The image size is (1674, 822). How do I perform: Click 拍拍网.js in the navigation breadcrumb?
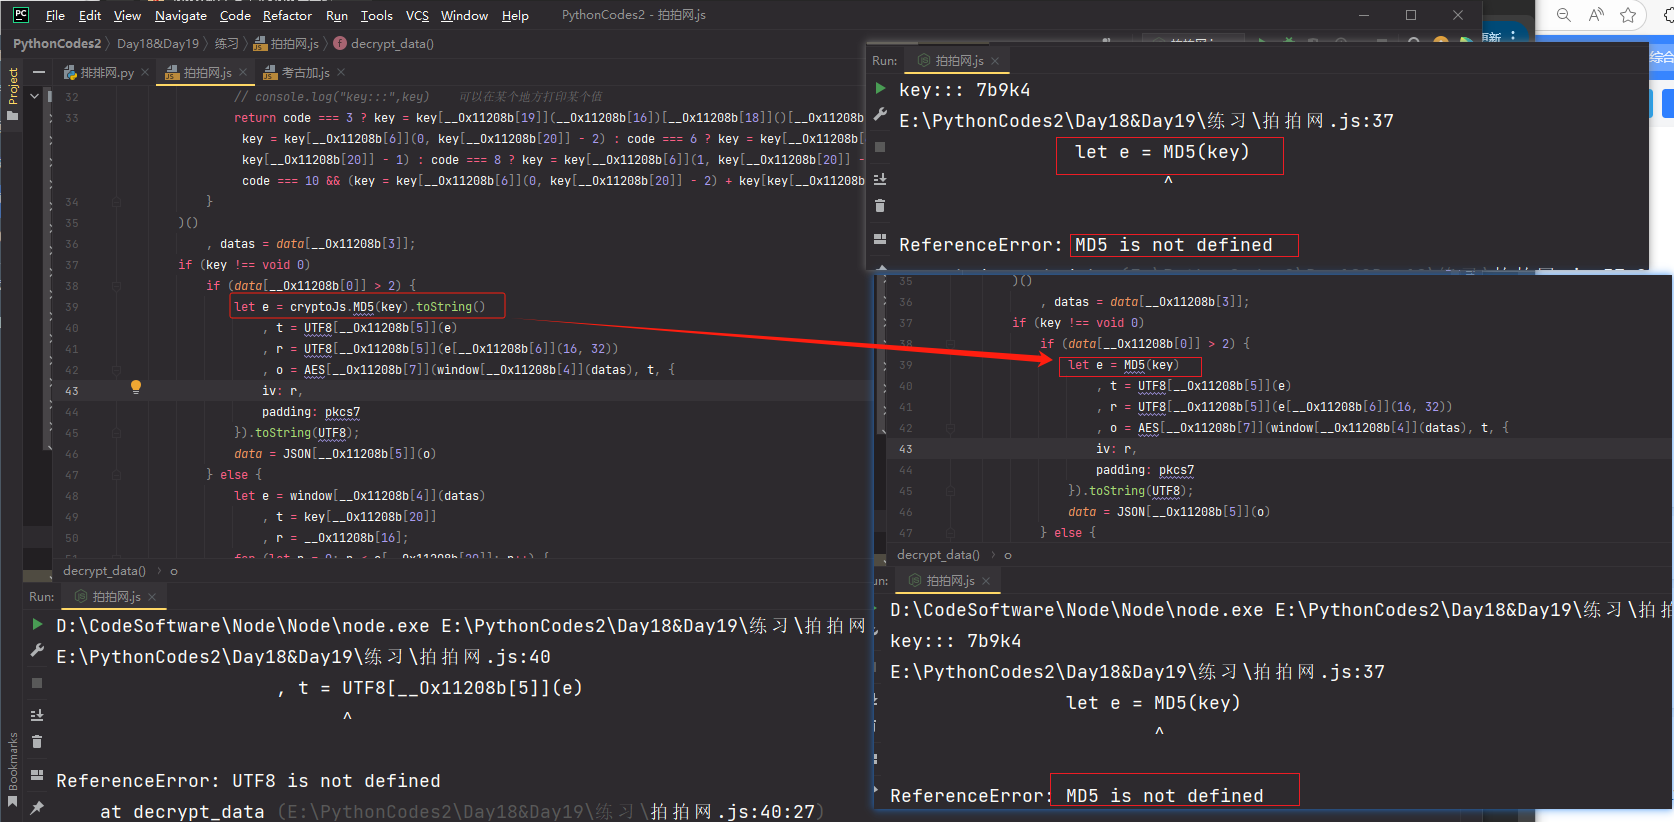(287, 43)
